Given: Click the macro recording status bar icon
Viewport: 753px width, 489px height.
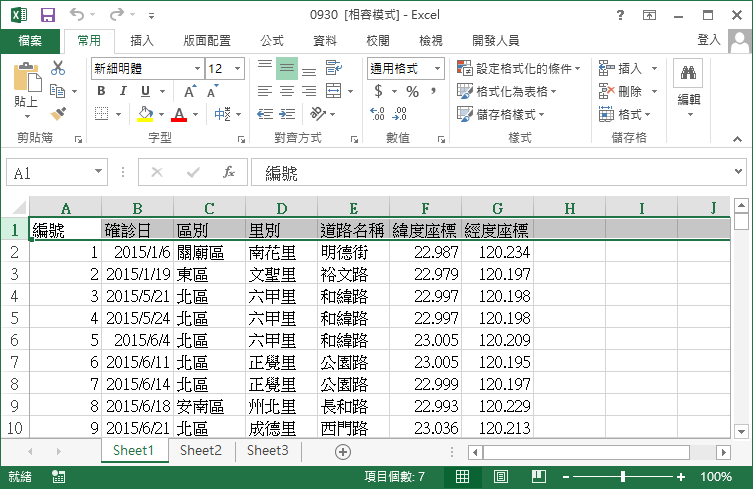Looking at the screenshot, I should (x=59, y=477).
